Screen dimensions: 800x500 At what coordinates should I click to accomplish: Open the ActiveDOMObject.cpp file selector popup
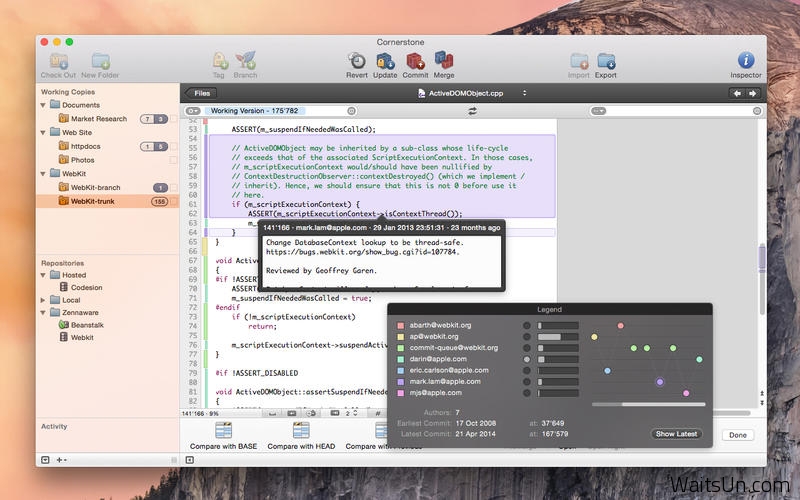coord(472,93)
